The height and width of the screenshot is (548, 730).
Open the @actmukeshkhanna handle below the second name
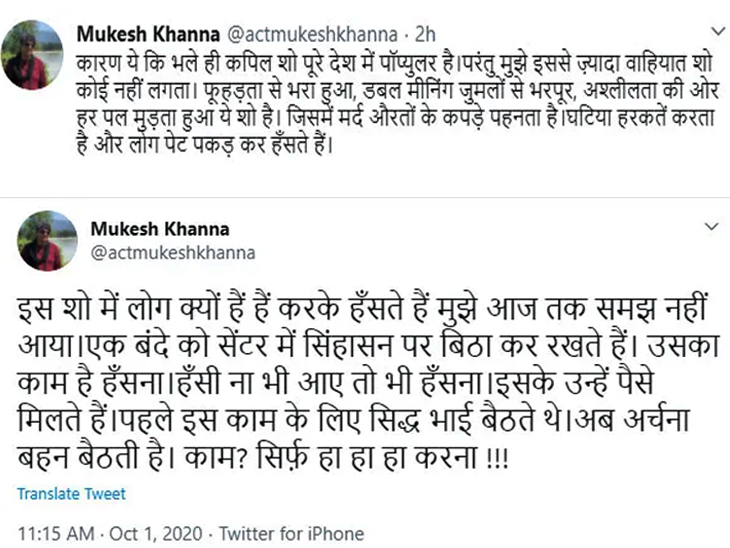pos(159,253)
